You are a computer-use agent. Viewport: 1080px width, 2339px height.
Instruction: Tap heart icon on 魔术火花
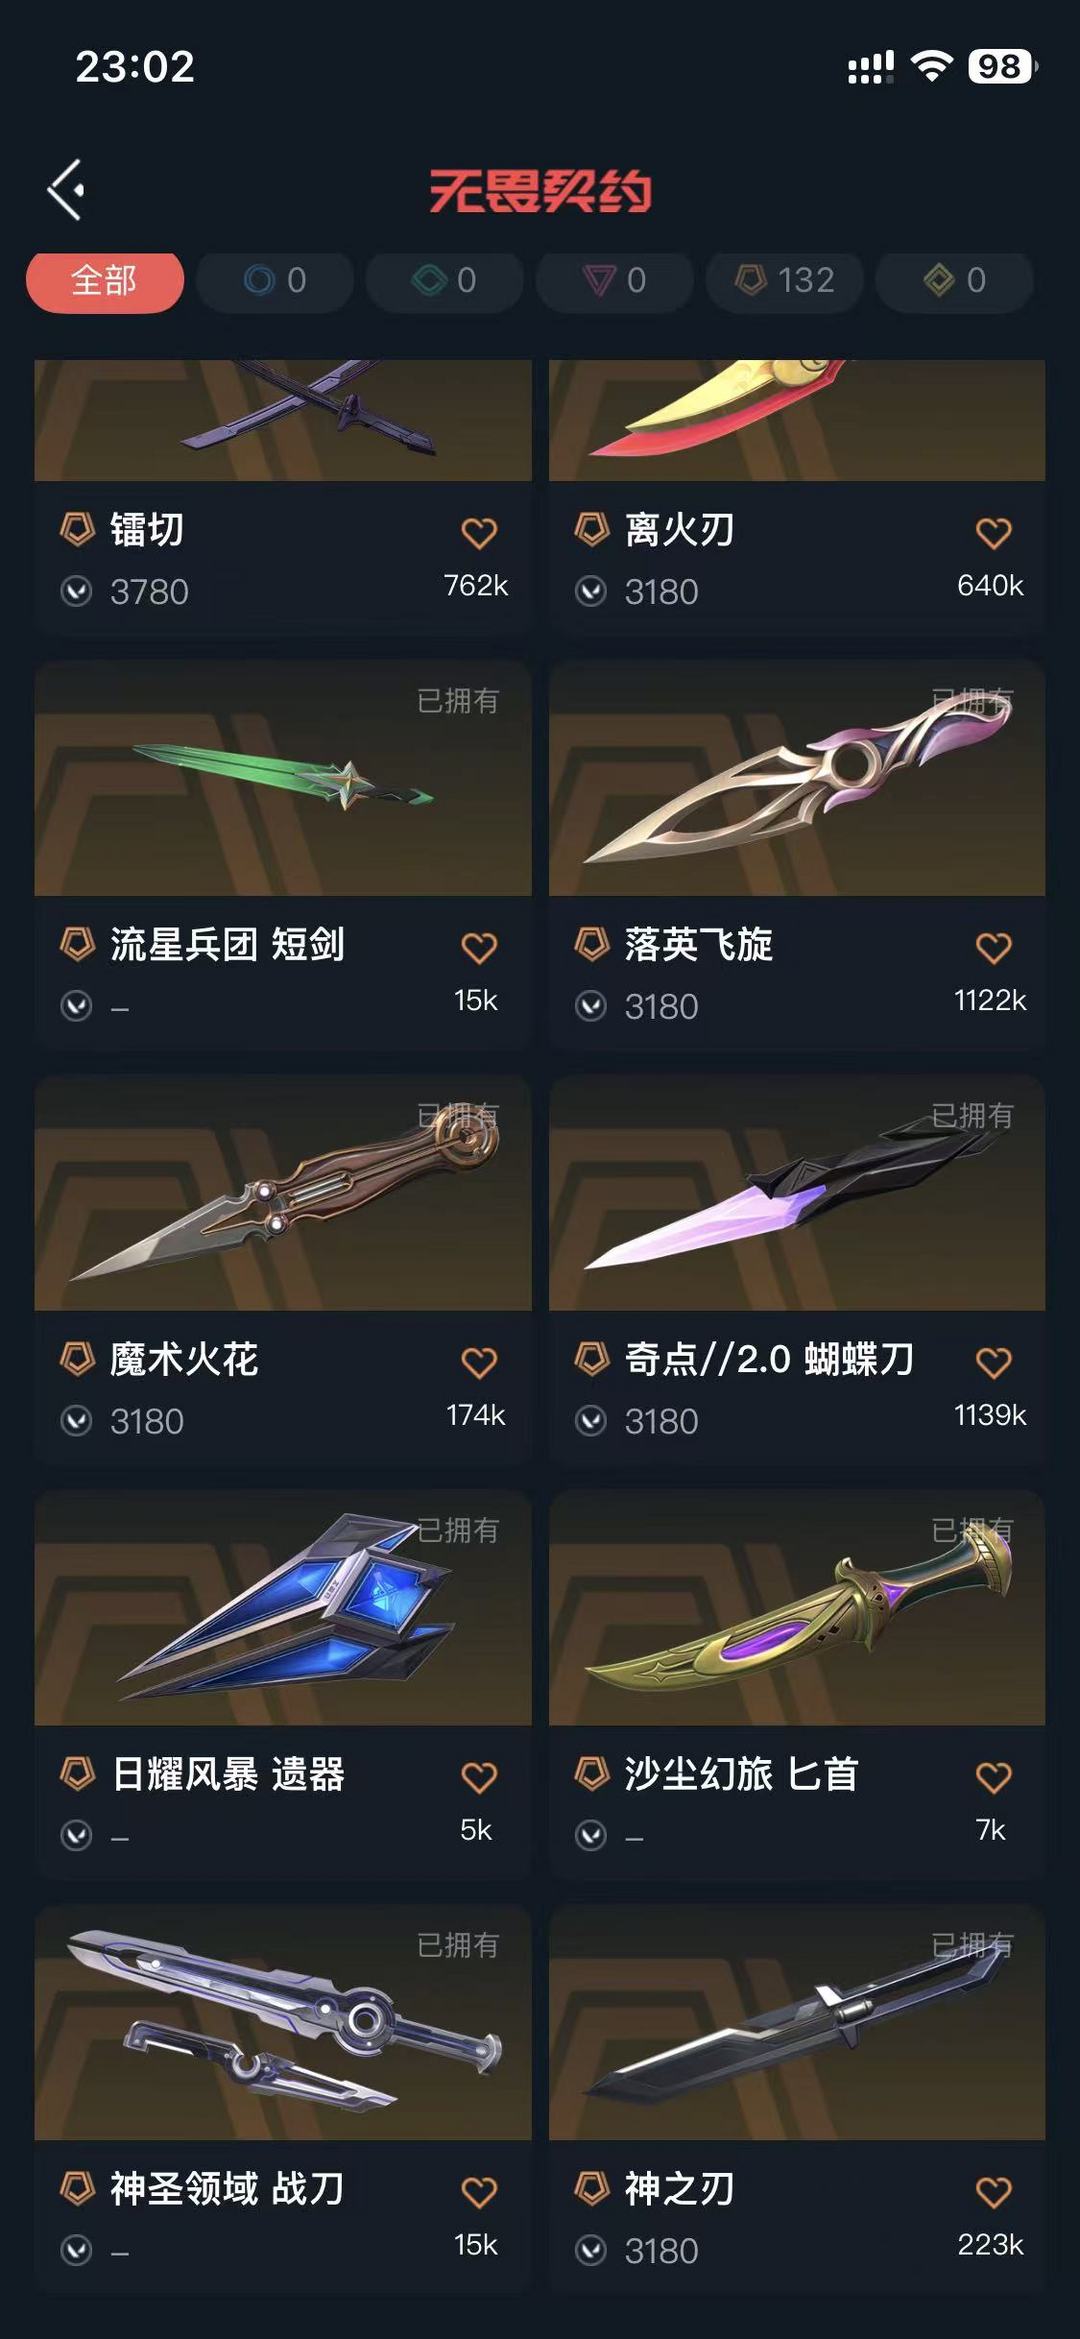[x=479, y=1363]
